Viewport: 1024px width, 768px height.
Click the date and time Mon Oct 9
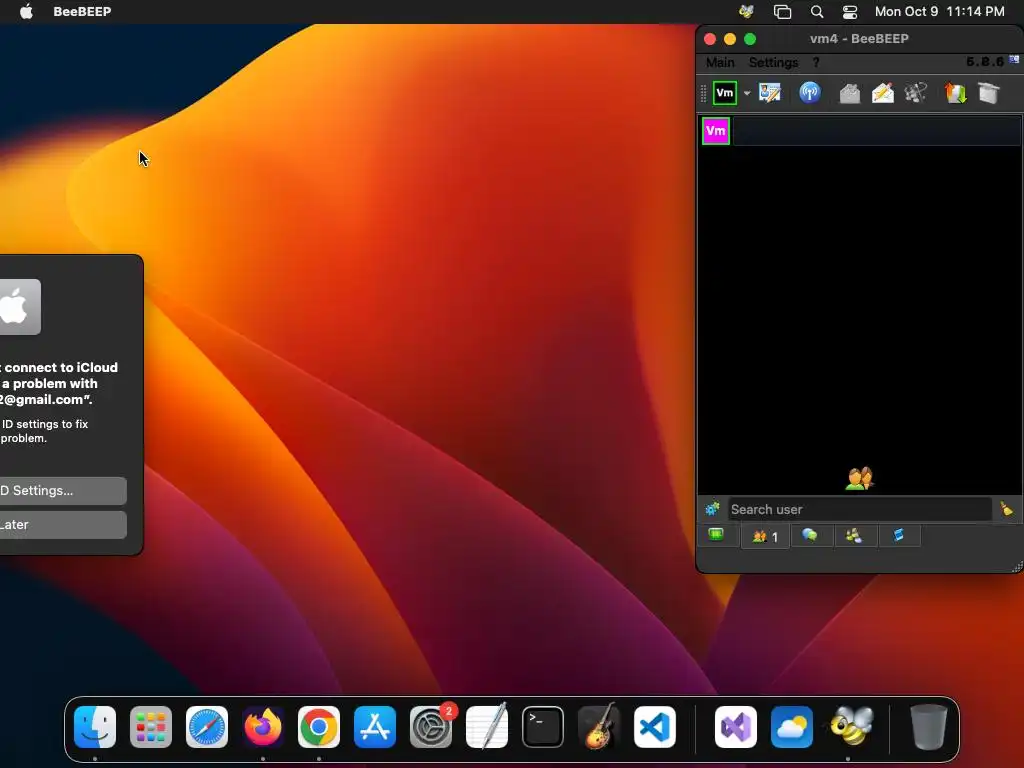939,11
